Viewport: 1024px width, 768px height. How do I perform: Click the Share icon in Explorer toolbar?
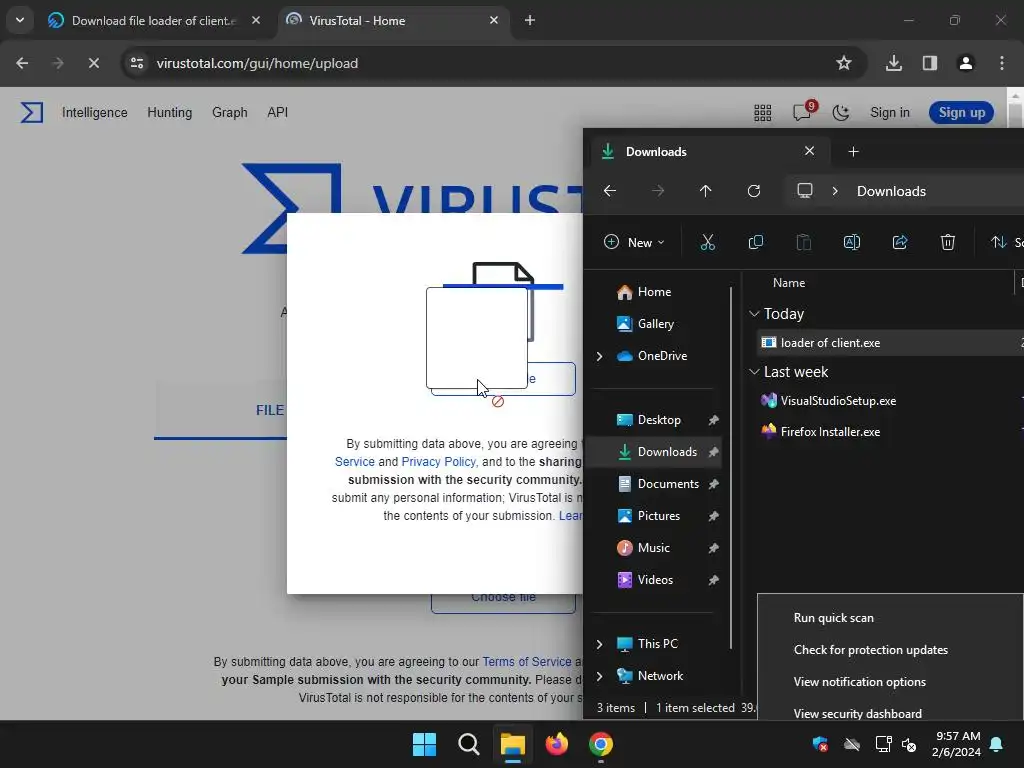[x=900, y=242]
